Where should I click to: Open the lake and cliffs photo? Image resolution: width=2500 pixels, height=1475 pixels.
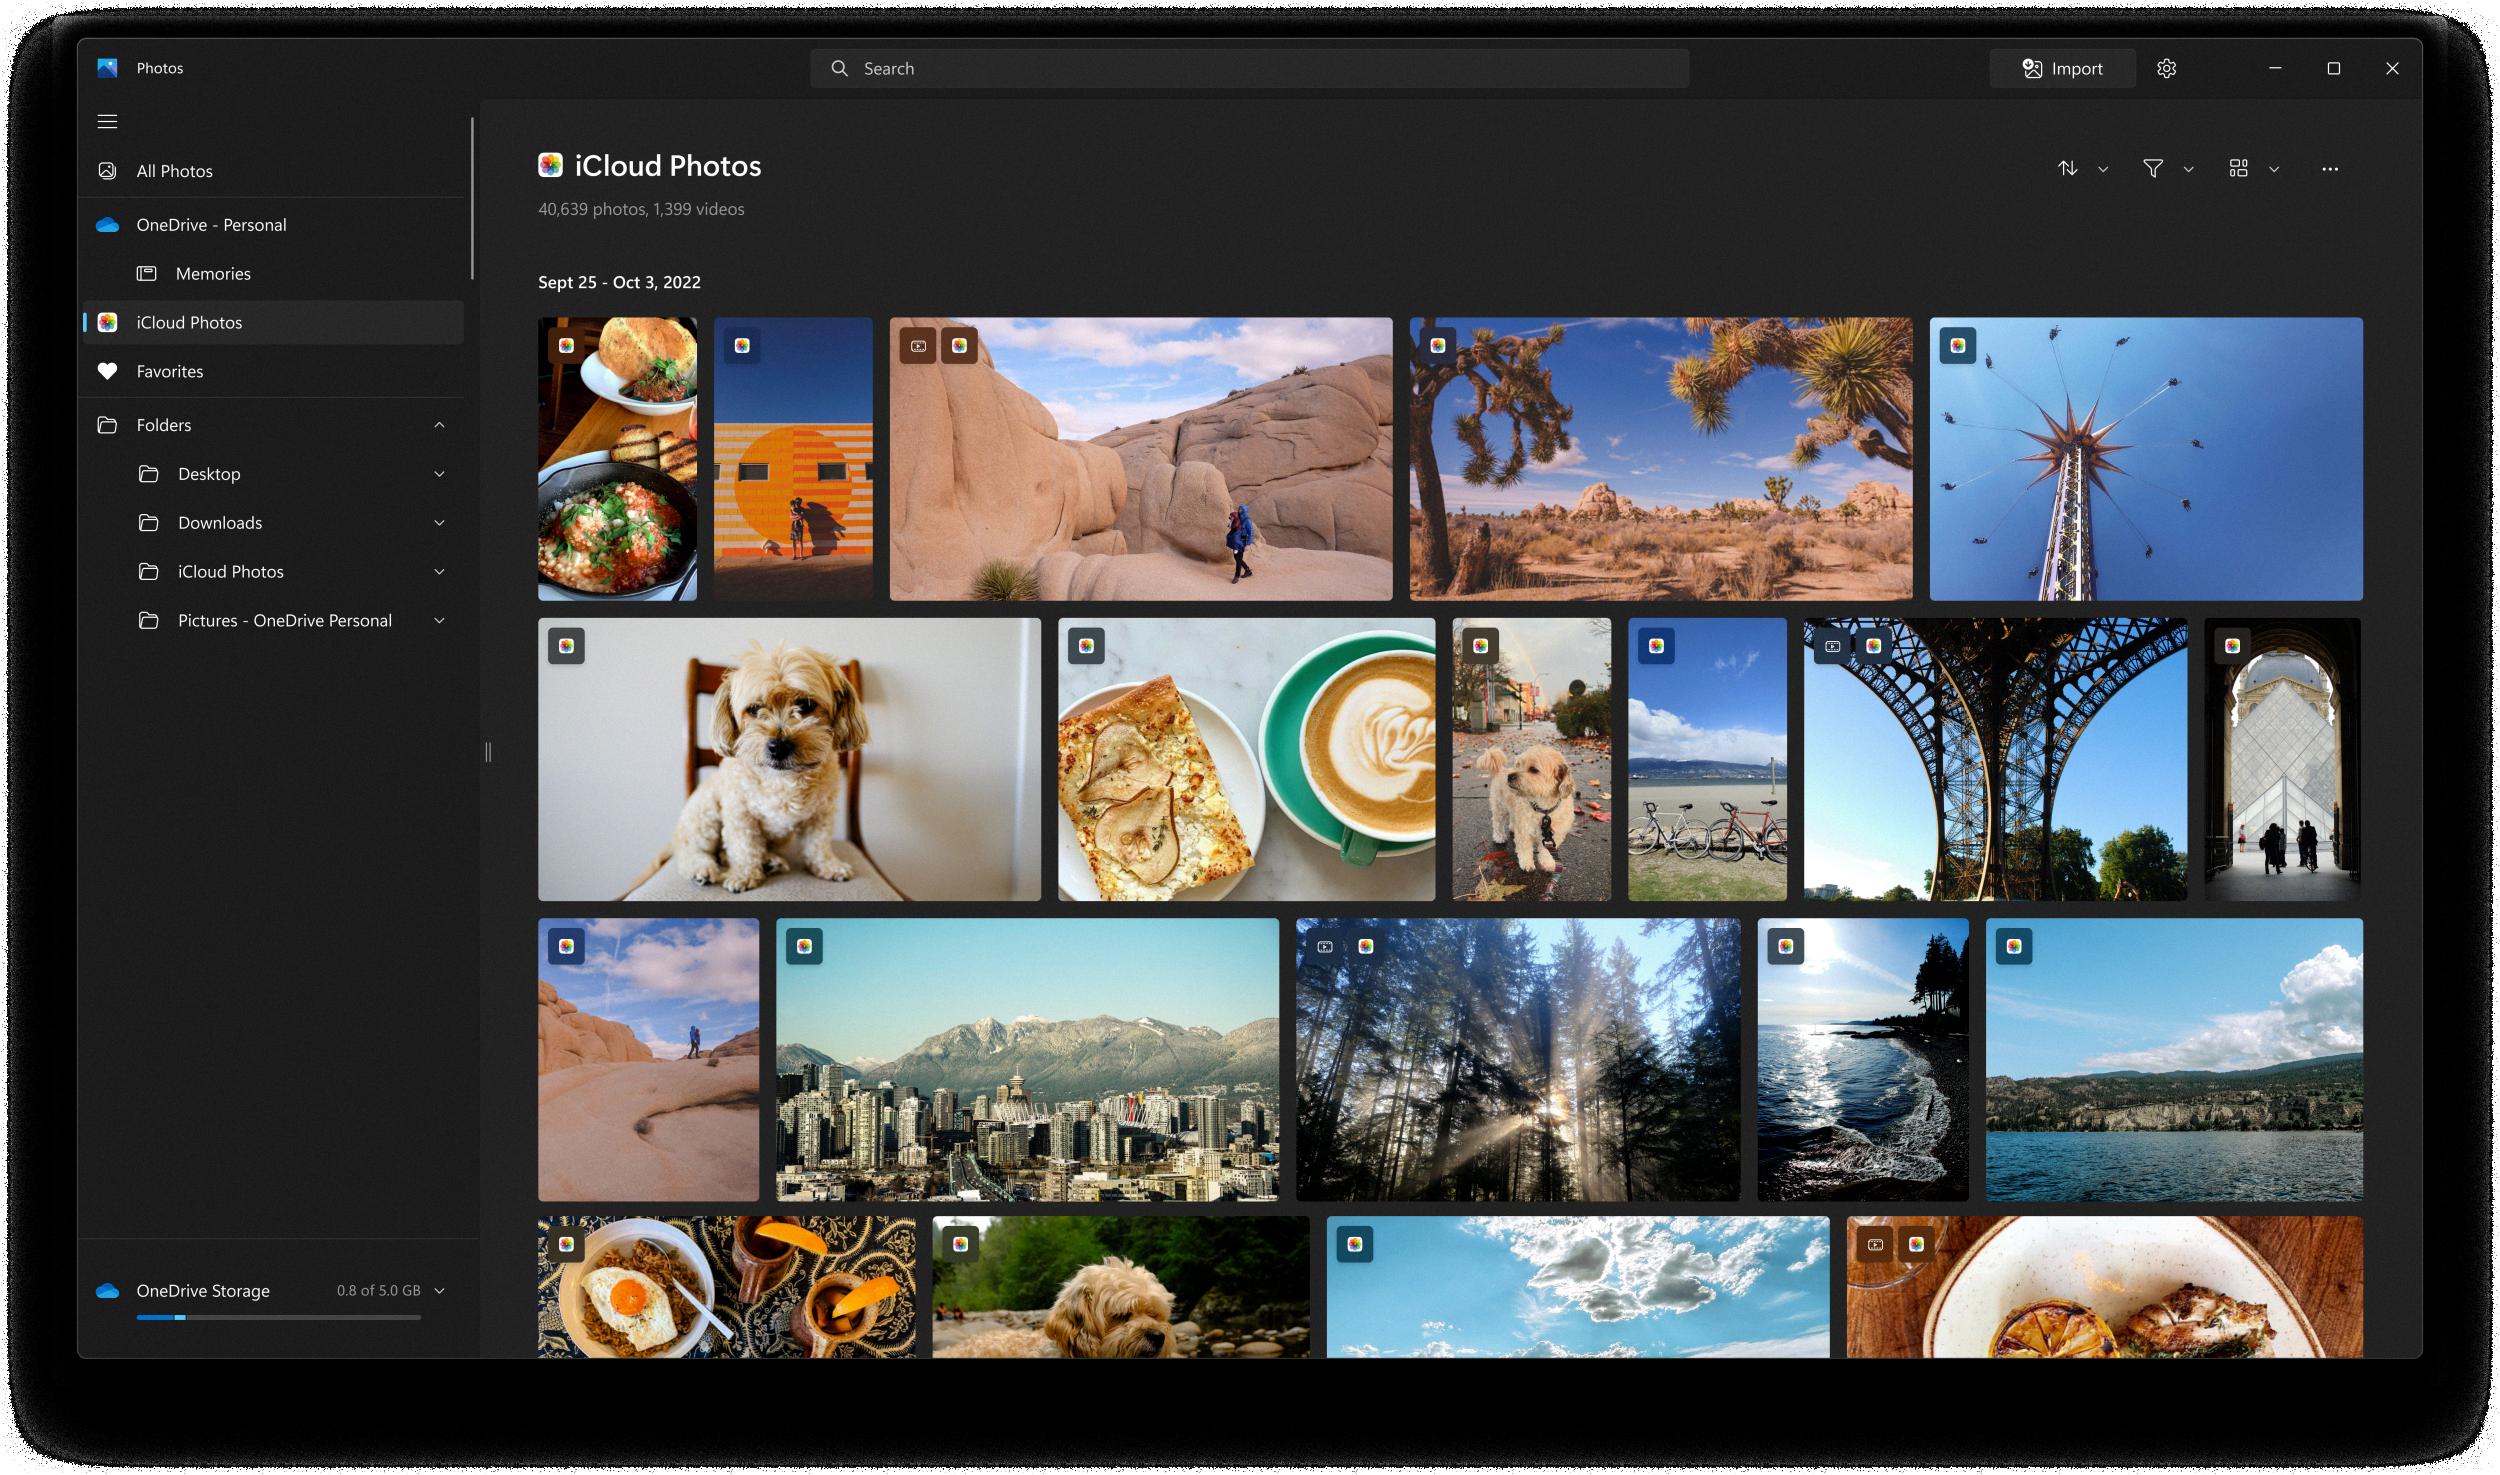coord(2174,1060)
